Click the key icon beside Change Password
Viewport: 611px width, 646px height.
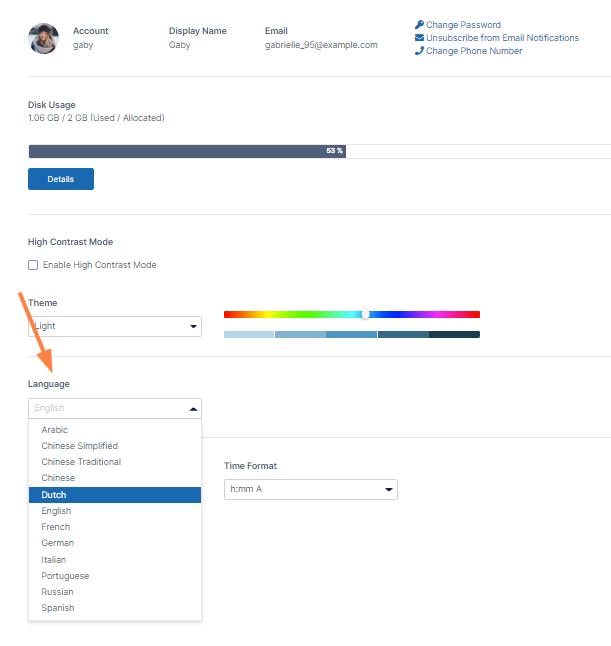coord(419,25)
